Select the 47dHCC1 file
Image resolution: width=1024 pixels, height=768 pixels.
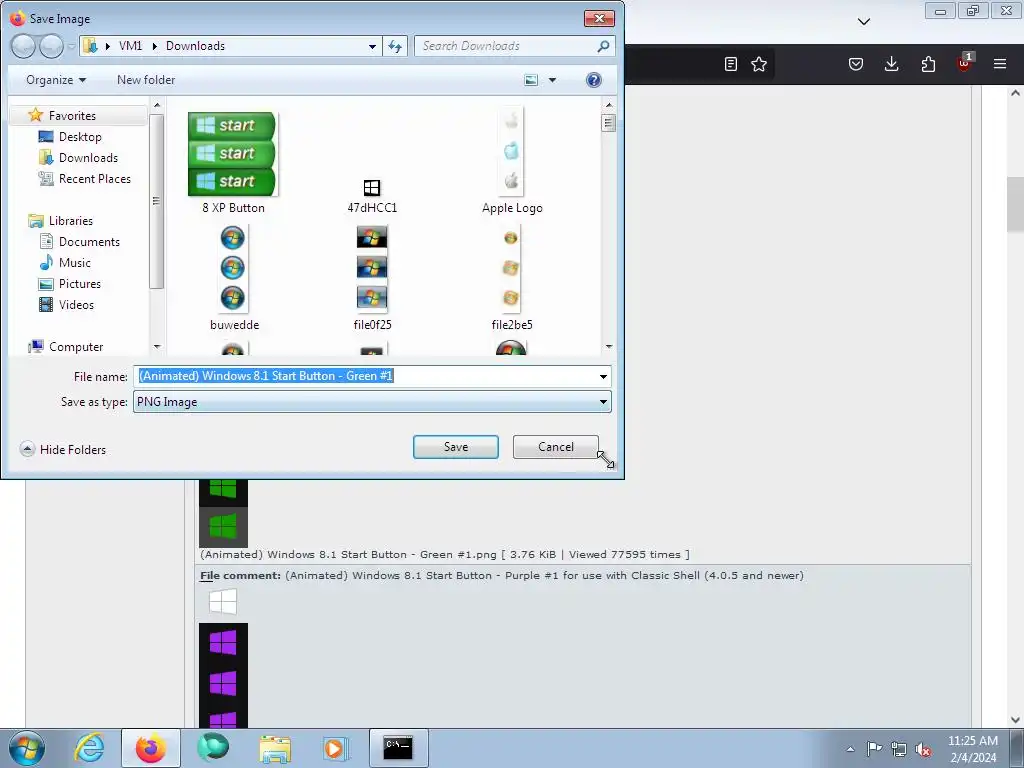[x=372, y=196]
